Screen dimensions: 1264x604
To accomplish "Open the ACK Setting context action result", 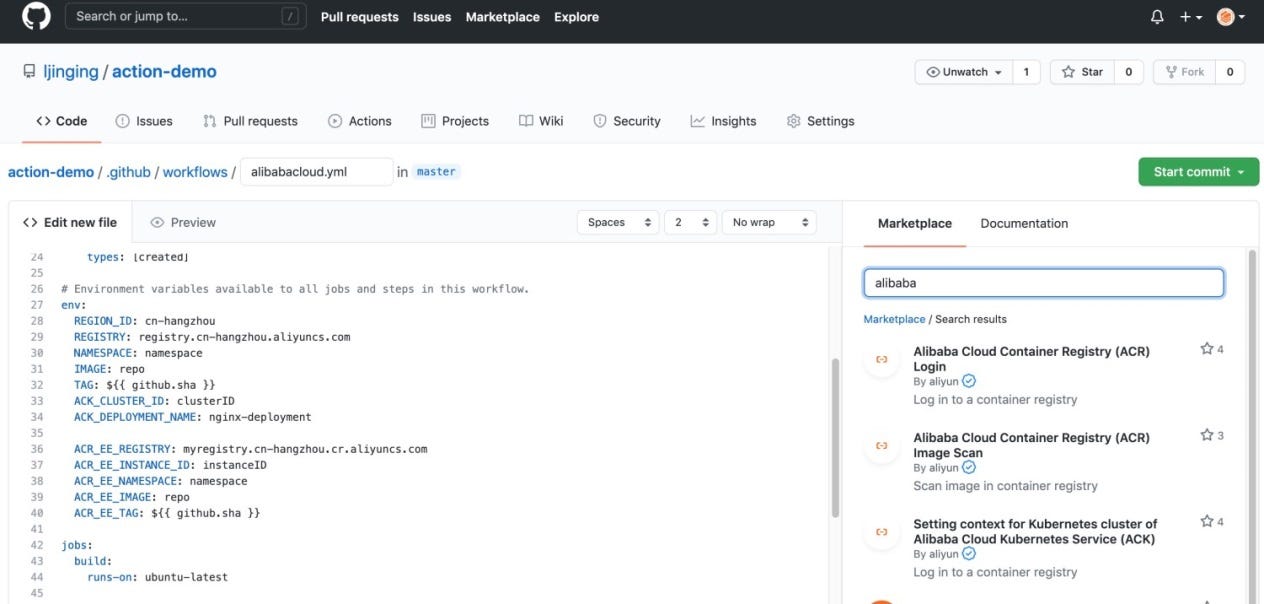I will (1035, 531).
